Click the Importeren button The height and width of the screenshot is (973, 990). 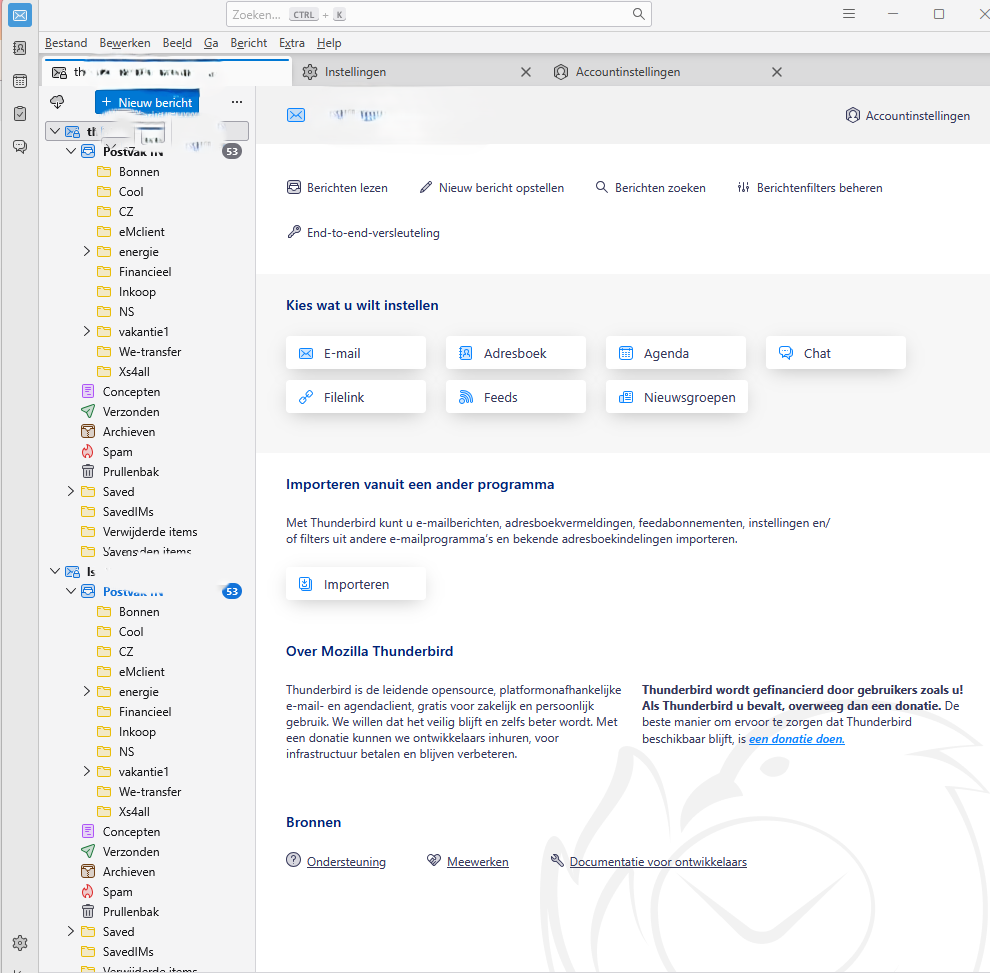pos(355,584)
